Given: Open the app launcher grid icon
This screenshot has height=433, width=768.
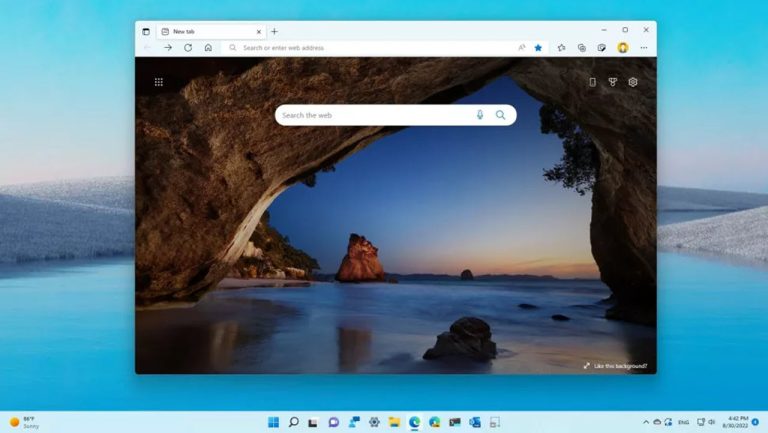Looking at the screenshot, I should click(x=159, y=82).
